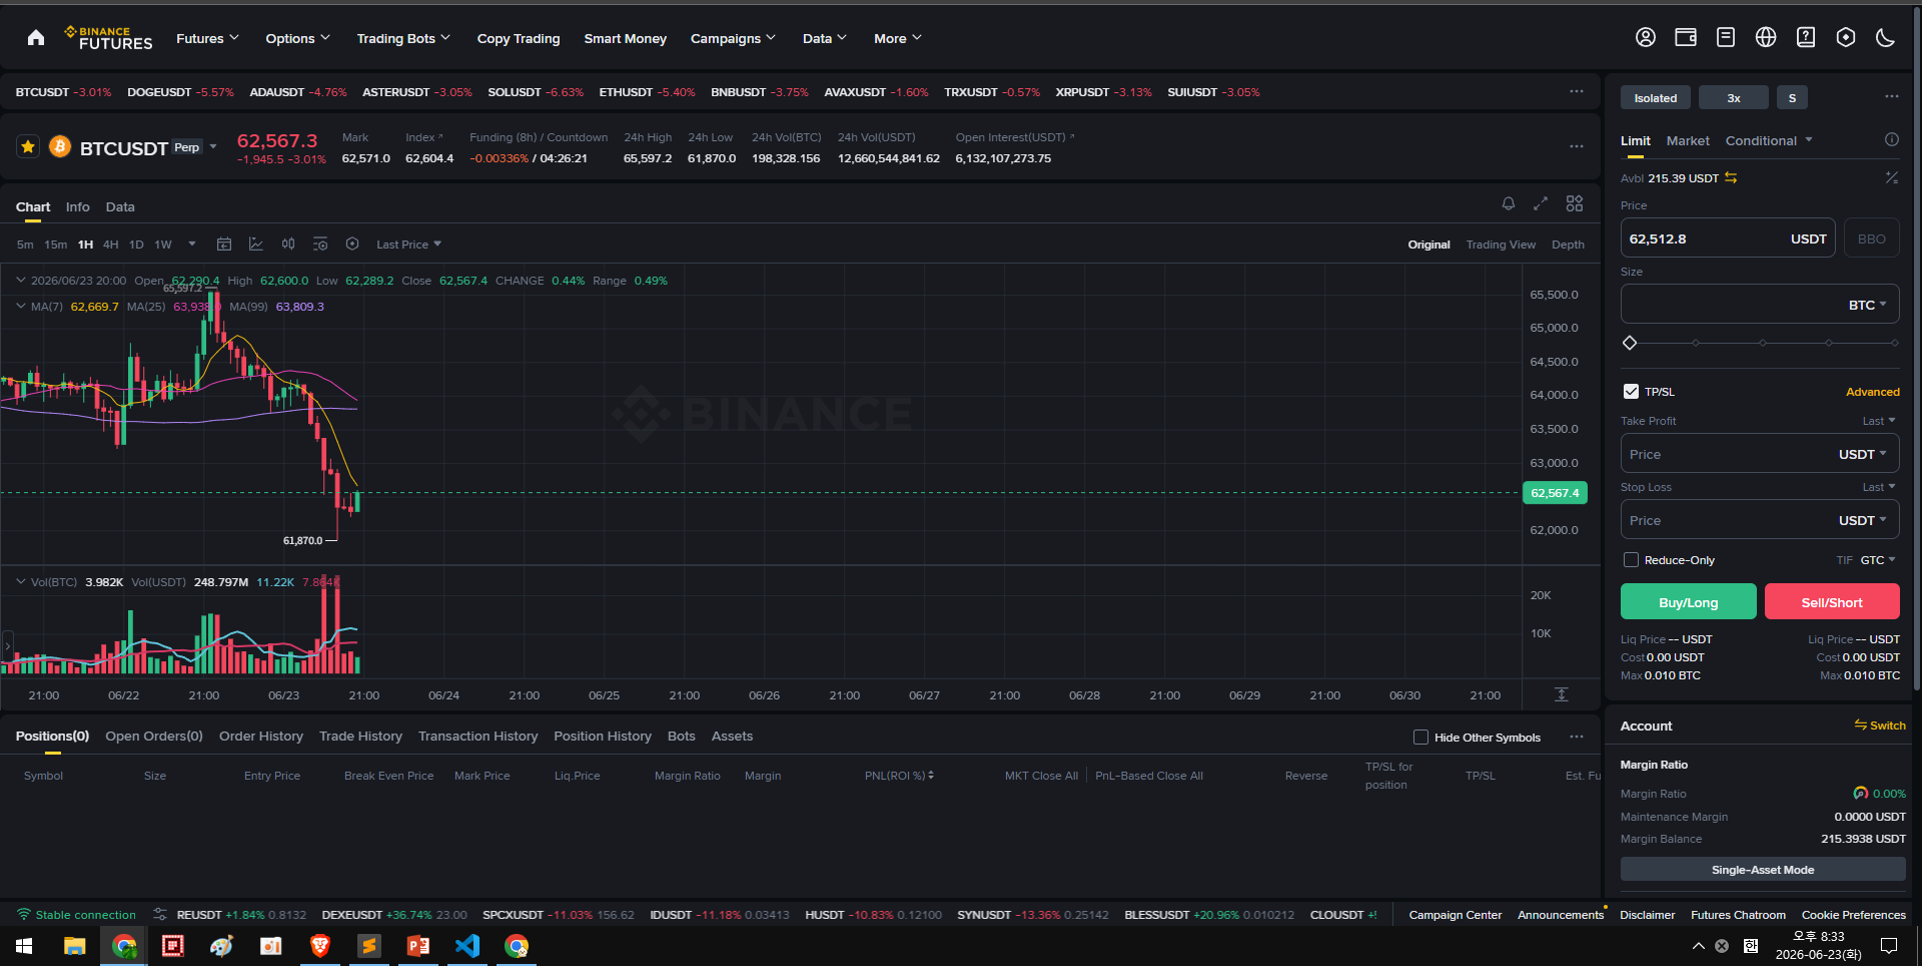Screen dimensions: 1922x966
Task: Open the Take Profit Last trigger dropdown
Action: point(1878,421)
